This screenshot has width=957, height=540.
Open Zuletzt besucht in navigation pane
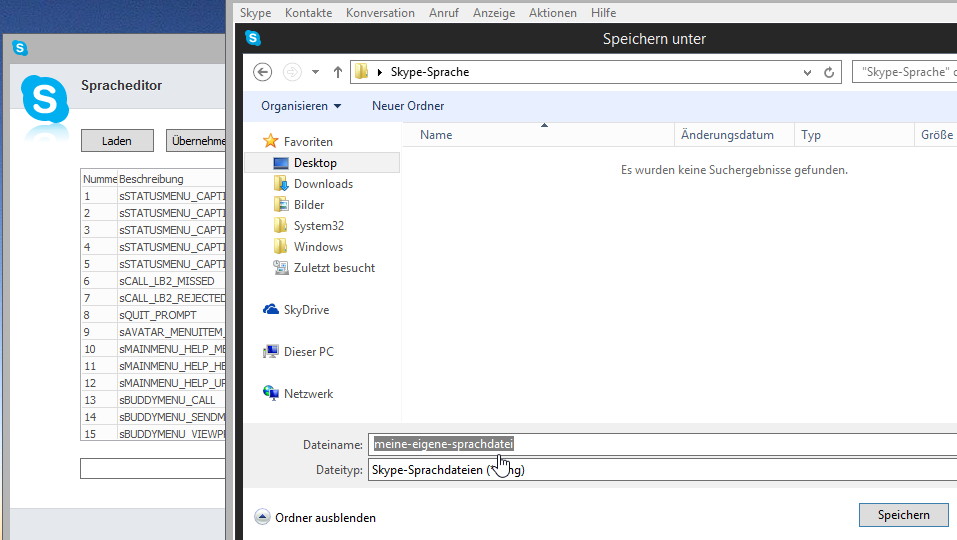click(x=334, y=268)
